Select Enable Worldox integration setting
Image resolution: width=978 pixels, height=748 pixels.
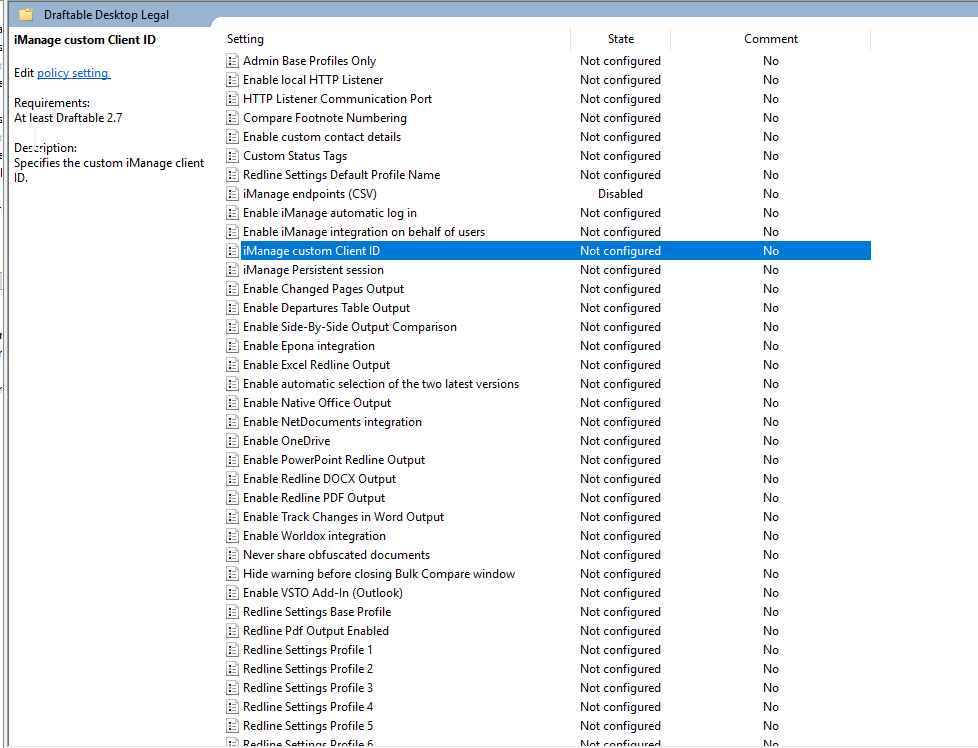(x=314, y=536)
